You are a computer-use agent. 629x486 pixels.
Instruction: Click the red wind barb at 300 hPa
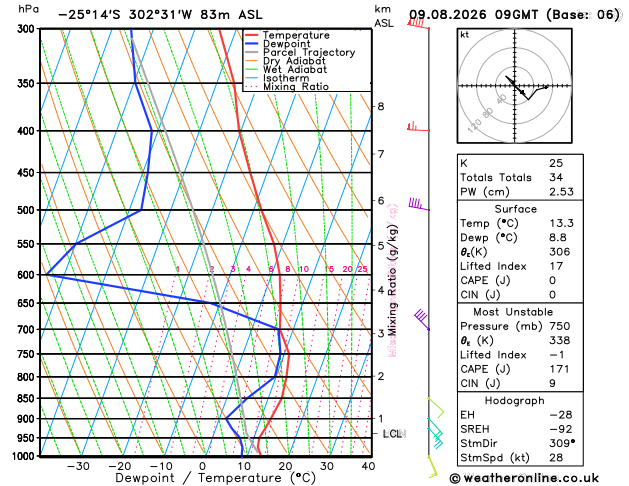(x=418, y=24)
